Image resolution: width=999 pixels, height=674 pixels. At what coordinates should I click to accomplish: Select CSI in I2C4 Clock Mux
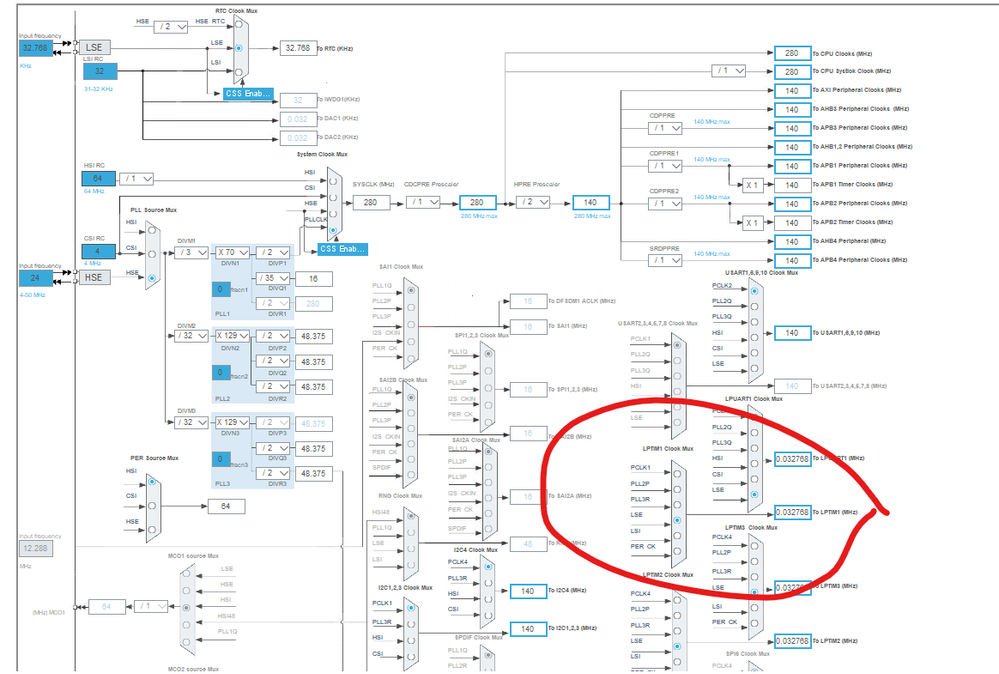click(x=488, y=615)
